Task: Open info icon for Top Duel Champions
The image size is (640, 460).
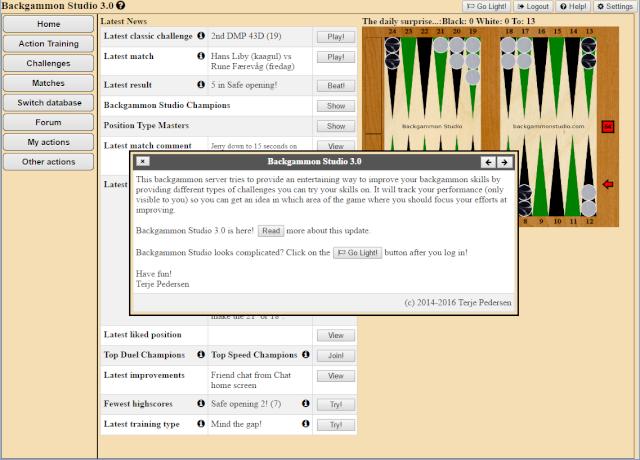Action: (201, 354)
